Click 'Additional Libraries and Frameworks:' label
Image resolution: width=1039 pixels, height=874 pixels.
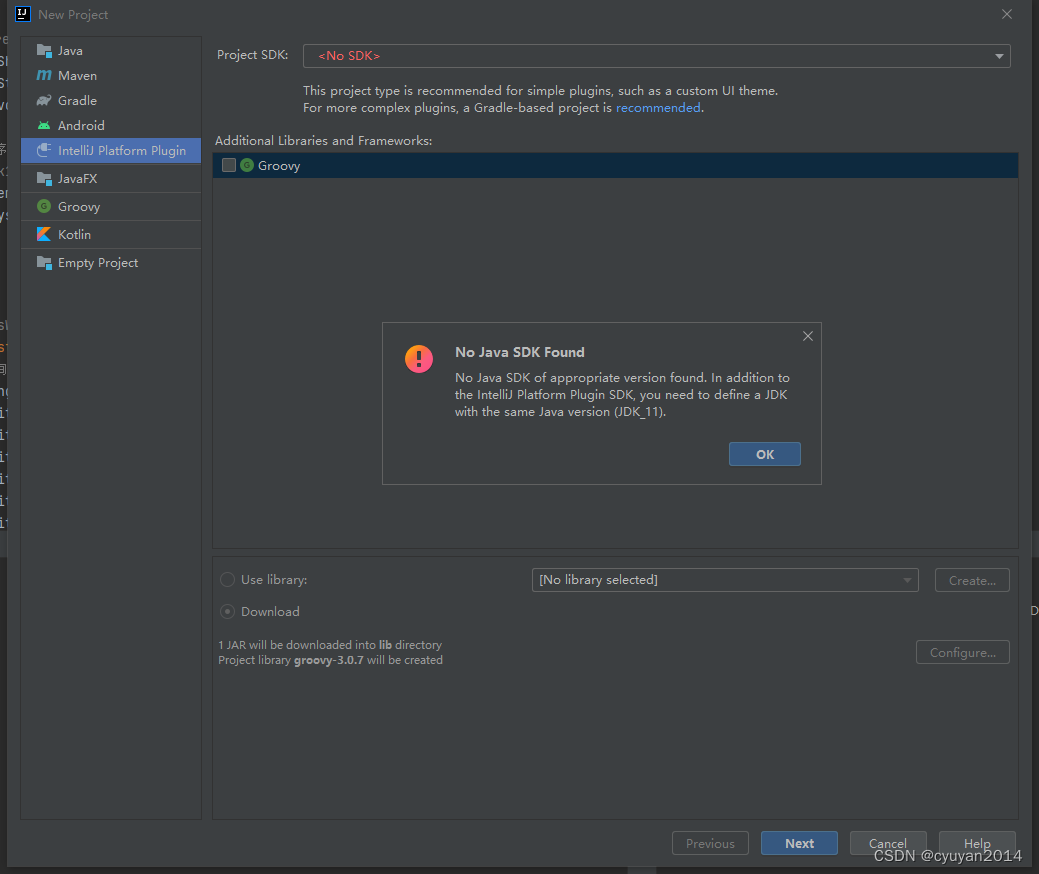point(323,140)
